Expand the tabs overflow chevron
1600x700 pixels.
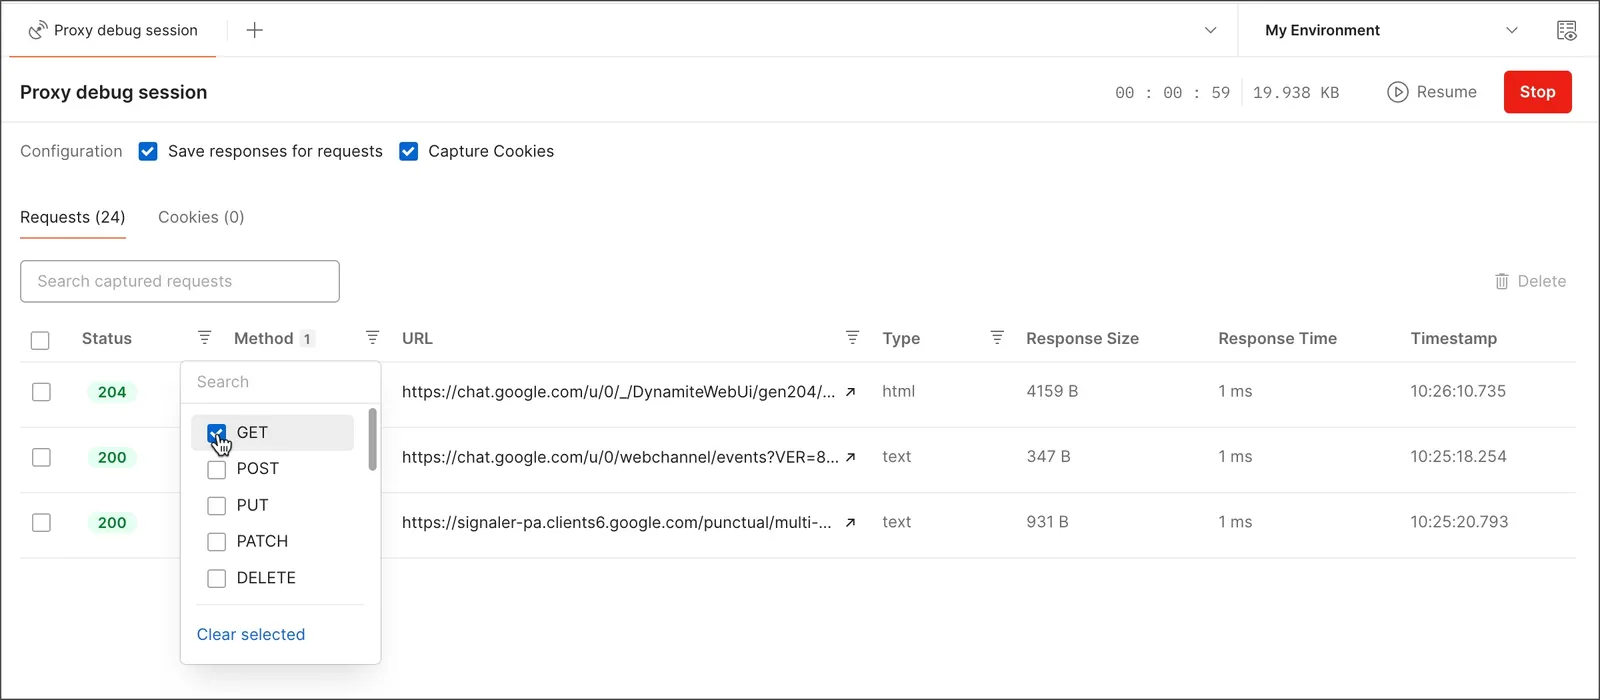1210,30
